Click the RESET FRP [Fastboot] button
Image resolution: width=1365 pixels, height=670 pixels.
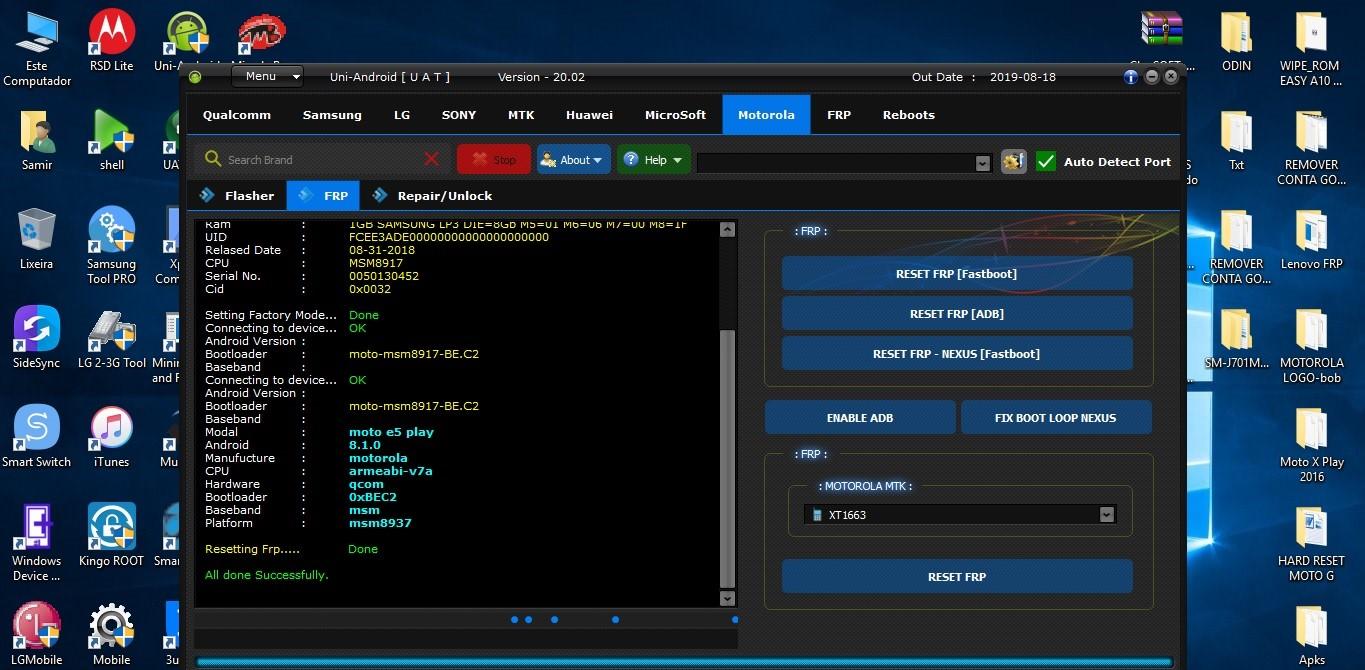coord(957,274)
